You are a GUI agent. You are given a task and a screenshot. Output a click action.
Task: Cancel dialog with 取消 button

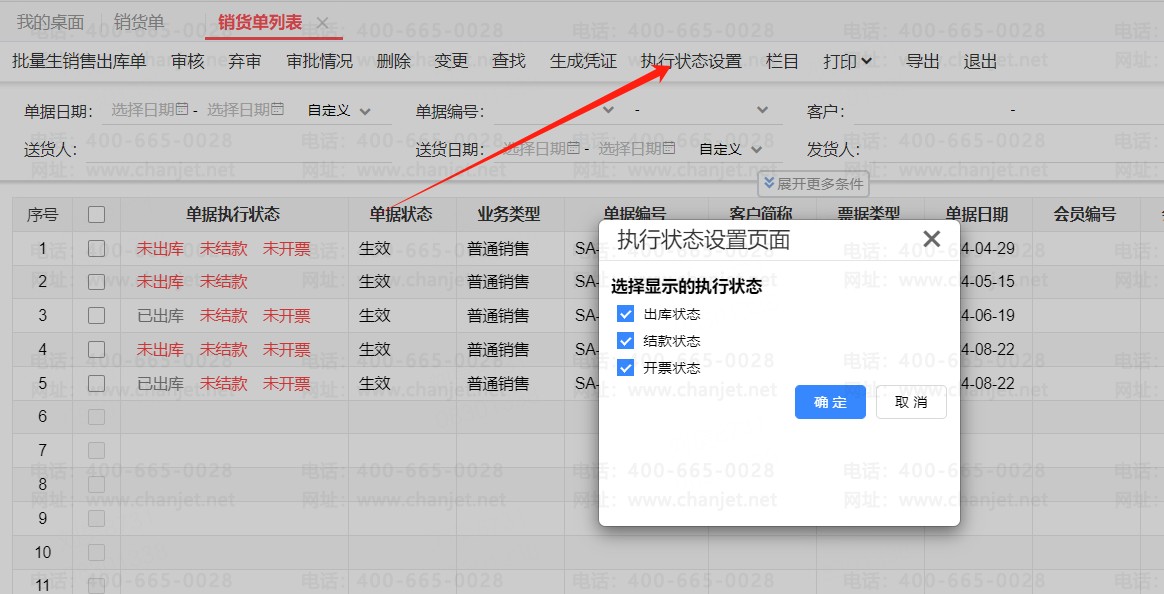tap(911, 402)
